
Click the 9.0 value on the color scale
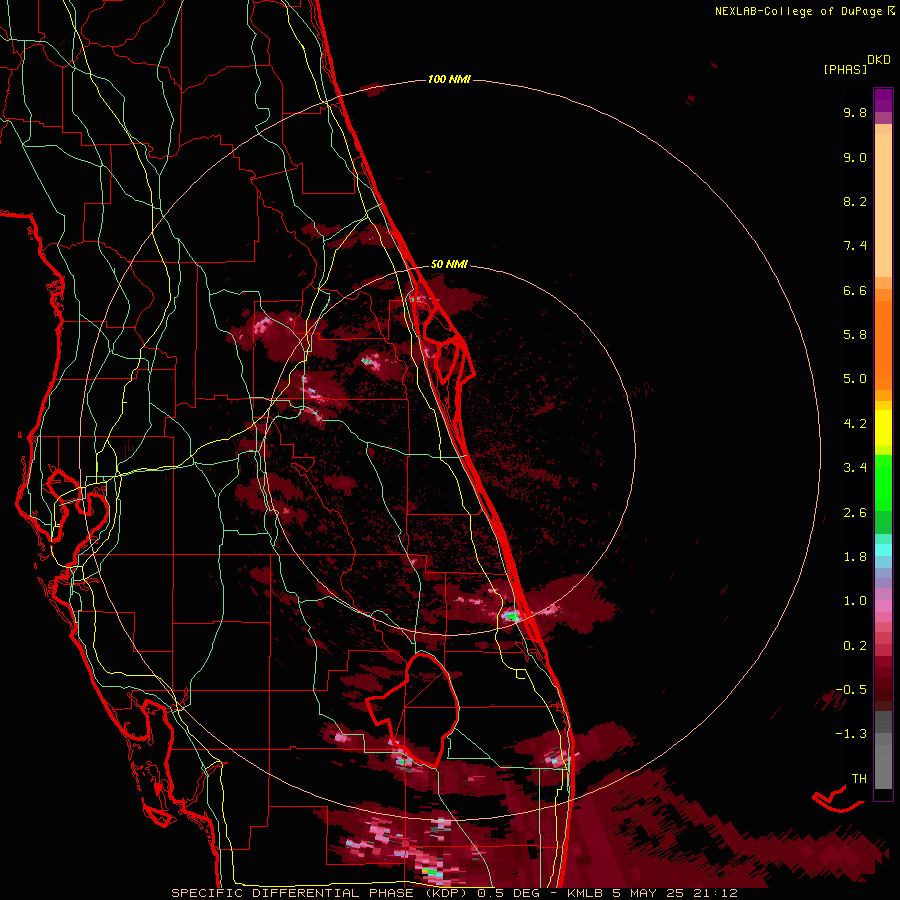coord(855,157)
